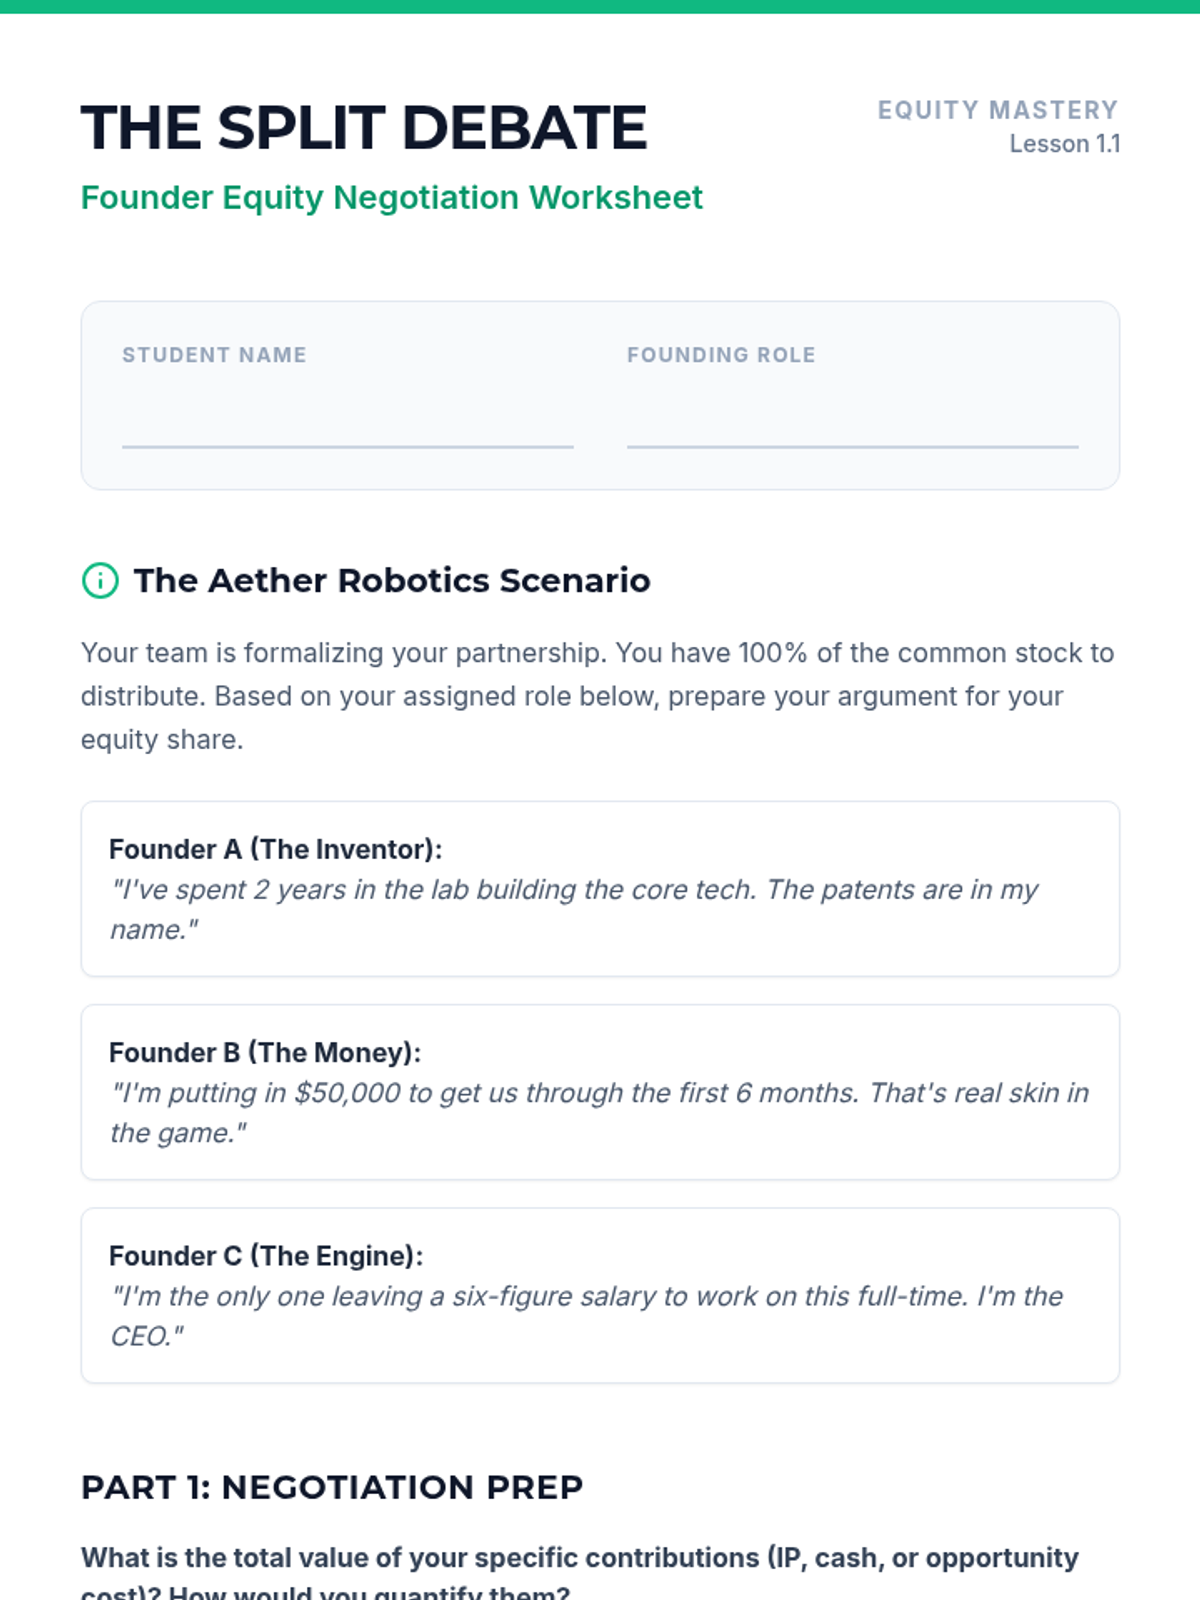Click the scenario intro paragraph about common stock
The height and width of the screenshot is (1600, 1200).
(x=597, y=696)
